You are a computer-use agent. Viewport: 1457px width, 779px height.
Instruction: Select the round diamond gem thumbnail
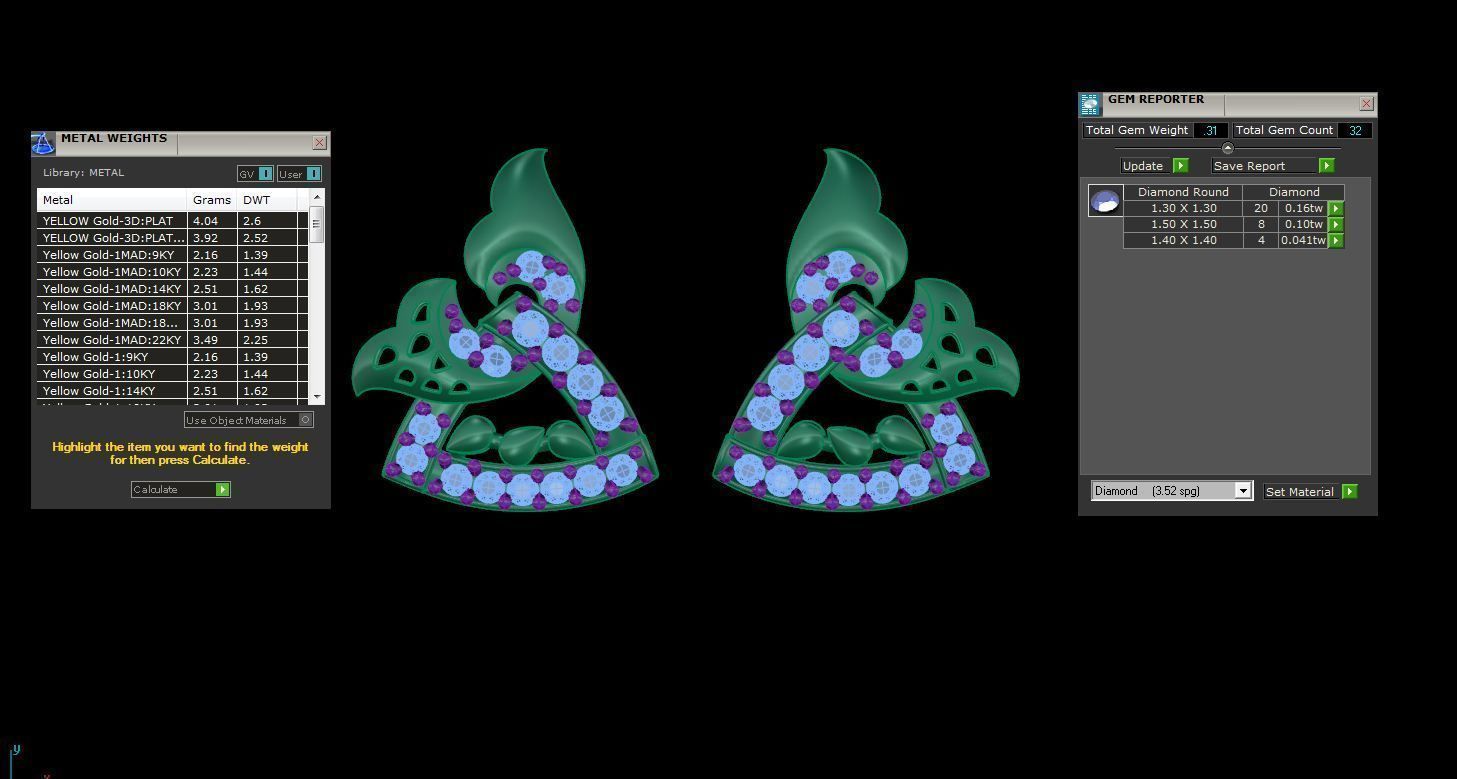(1105, 201)
